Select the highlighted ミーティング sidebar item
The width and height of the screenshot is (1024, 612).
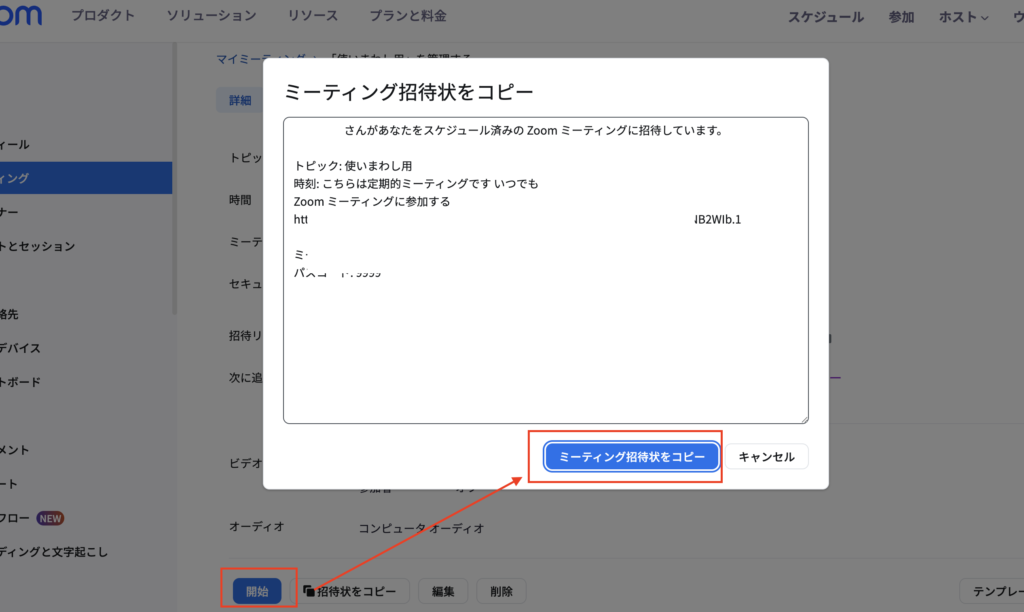[x=86, y=178]
